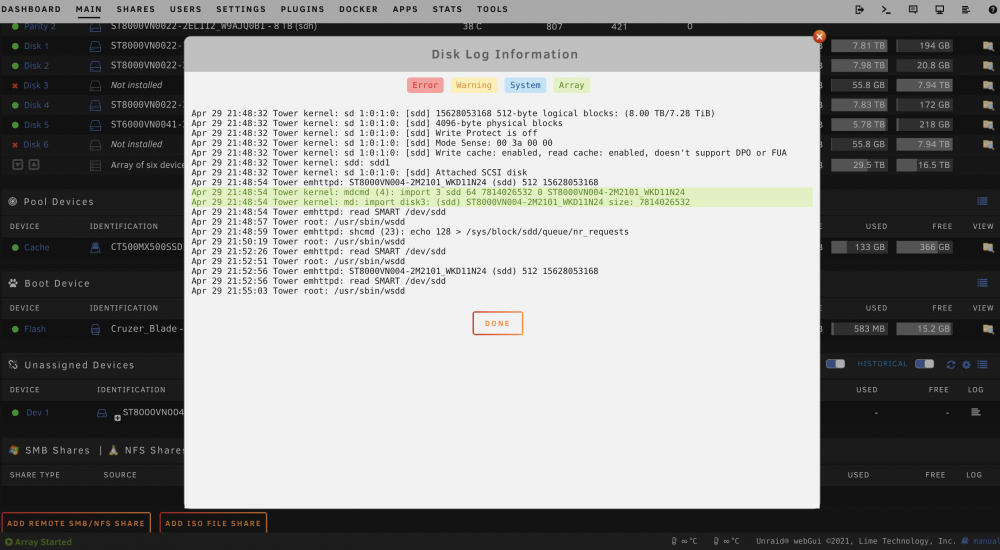Toggle the Error log filter
This screenshot has width=1000, height=550.
pyautogui.click(x=425, y=85)
